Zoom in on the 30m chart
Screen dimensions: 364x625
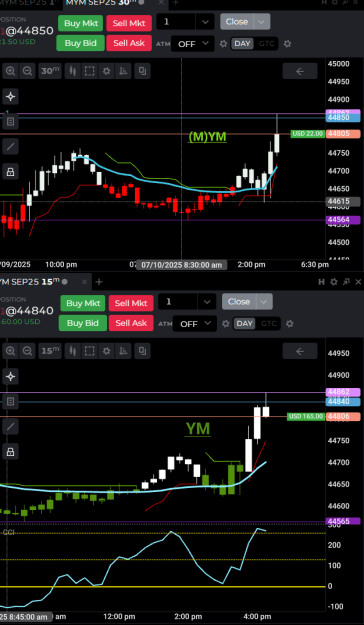(10, 71)
